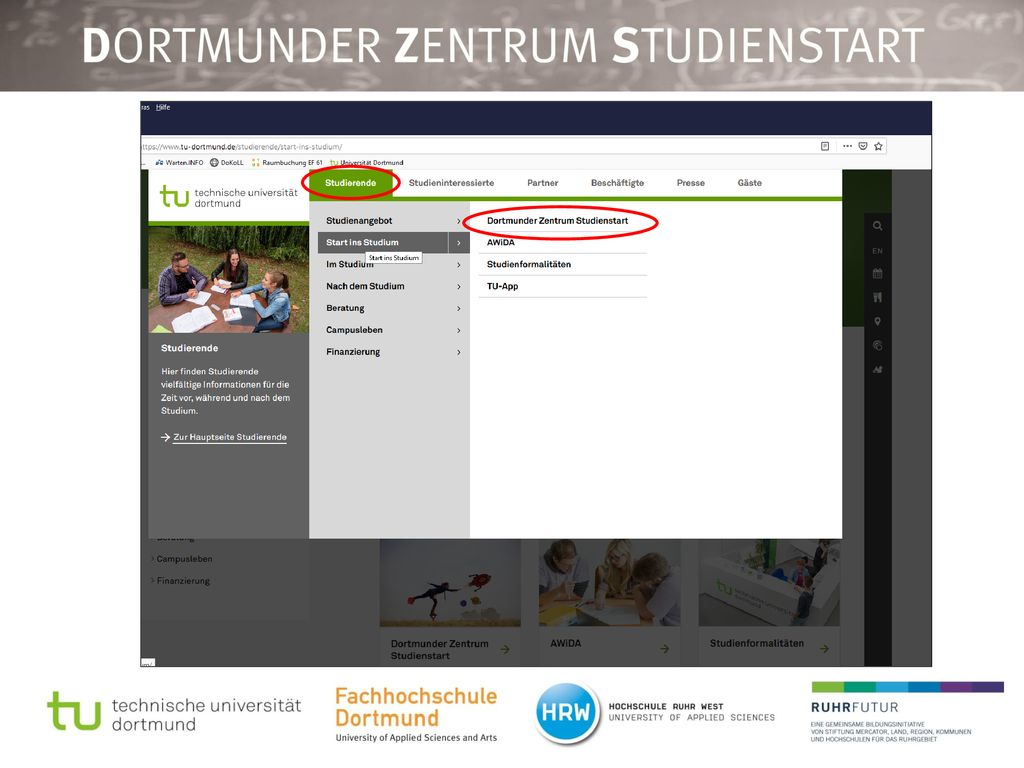The image size is (1024, 768).
Task: Select the Studierende tab
Action: click(x=351, y=183)
